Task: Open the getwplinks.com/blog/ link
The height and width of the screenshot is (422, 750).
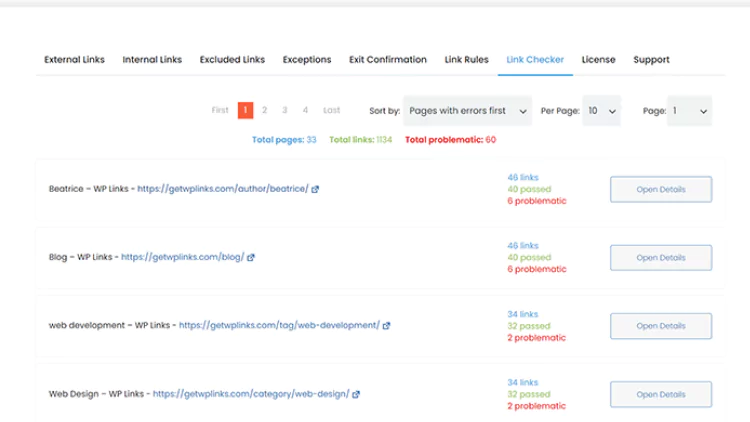Action: 182,257
